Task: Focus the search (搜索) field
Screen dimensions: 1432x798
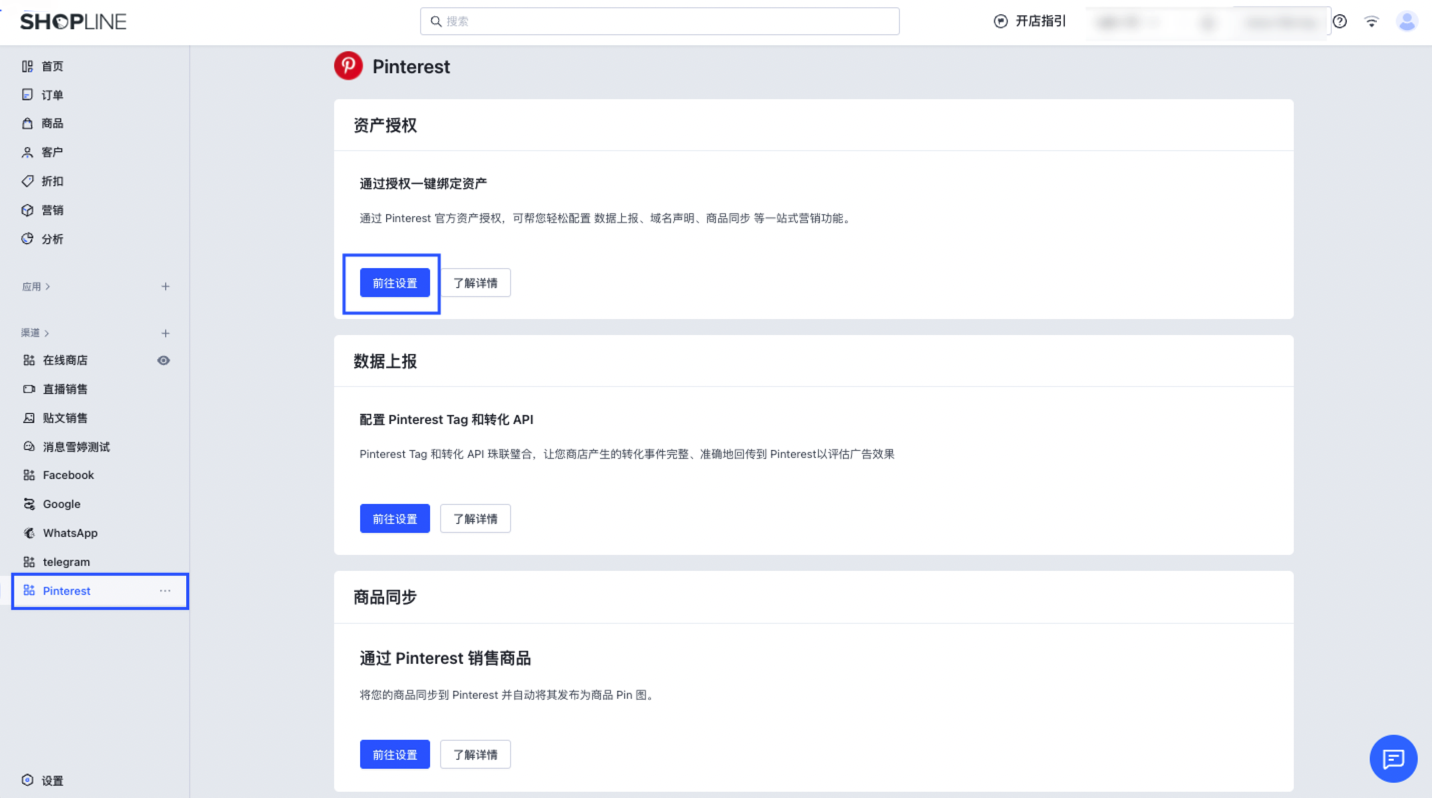Action: 660,21
